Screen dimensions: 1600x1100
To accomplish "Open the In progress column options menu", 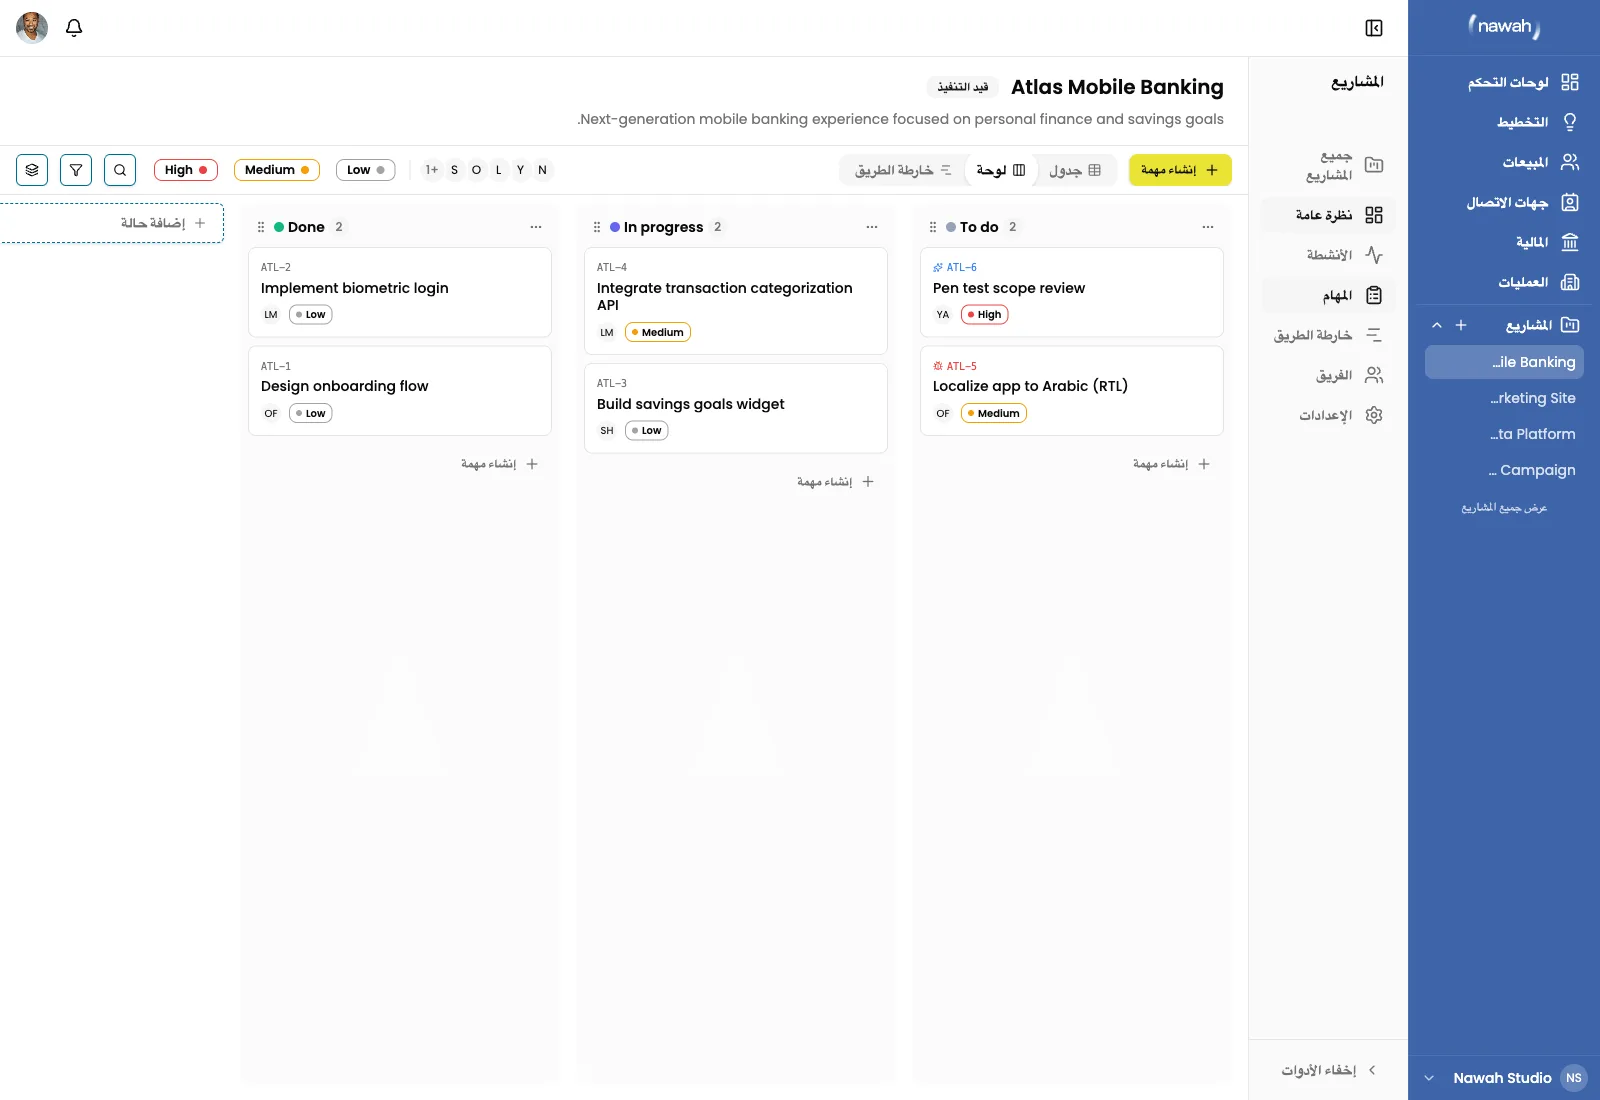I will (x=872, y=227).
